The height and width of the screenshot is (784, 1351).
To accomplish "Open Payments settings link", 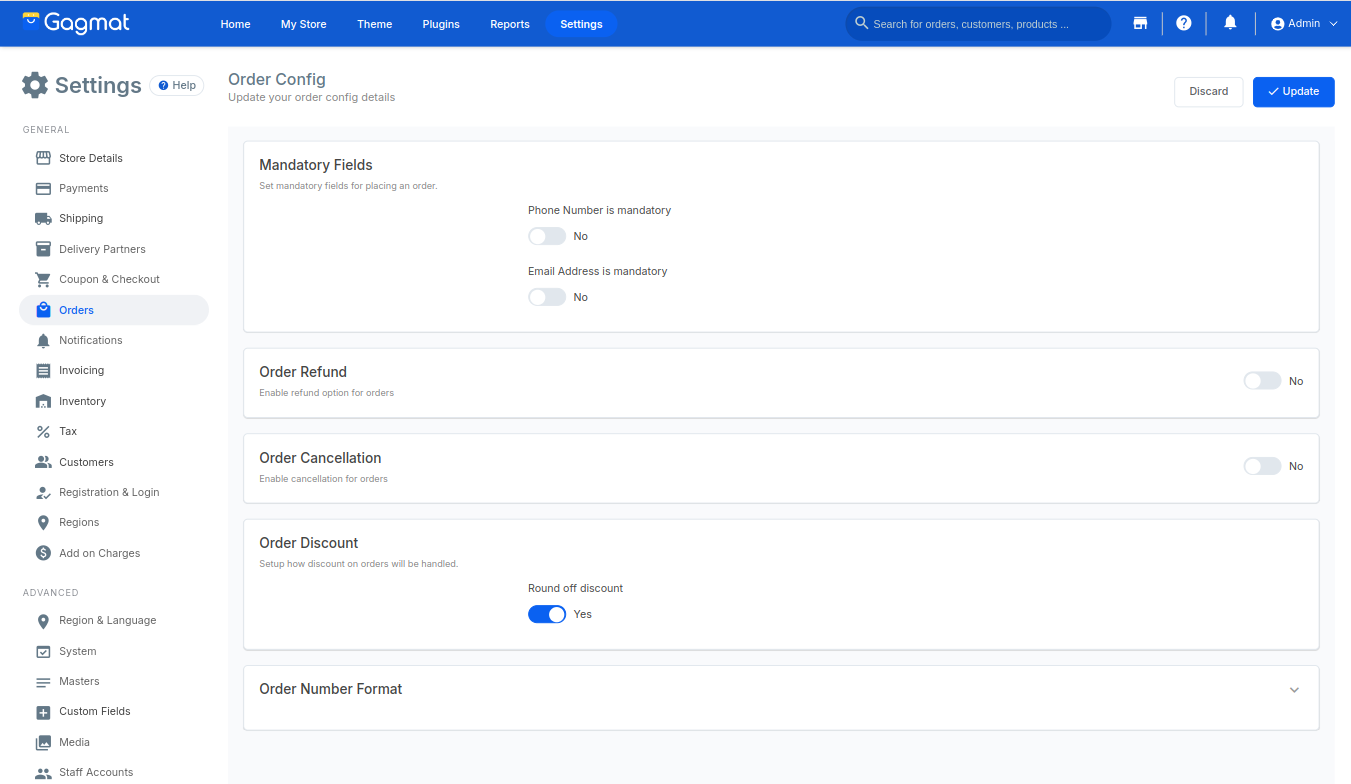I will (84, 188).
